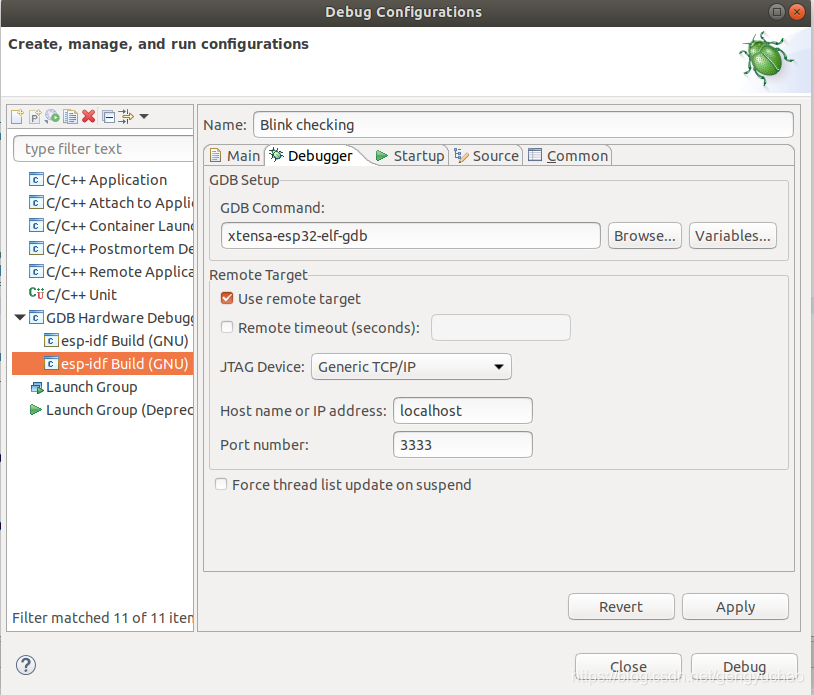Open the toolbar view menu arrow

point(144,117)
